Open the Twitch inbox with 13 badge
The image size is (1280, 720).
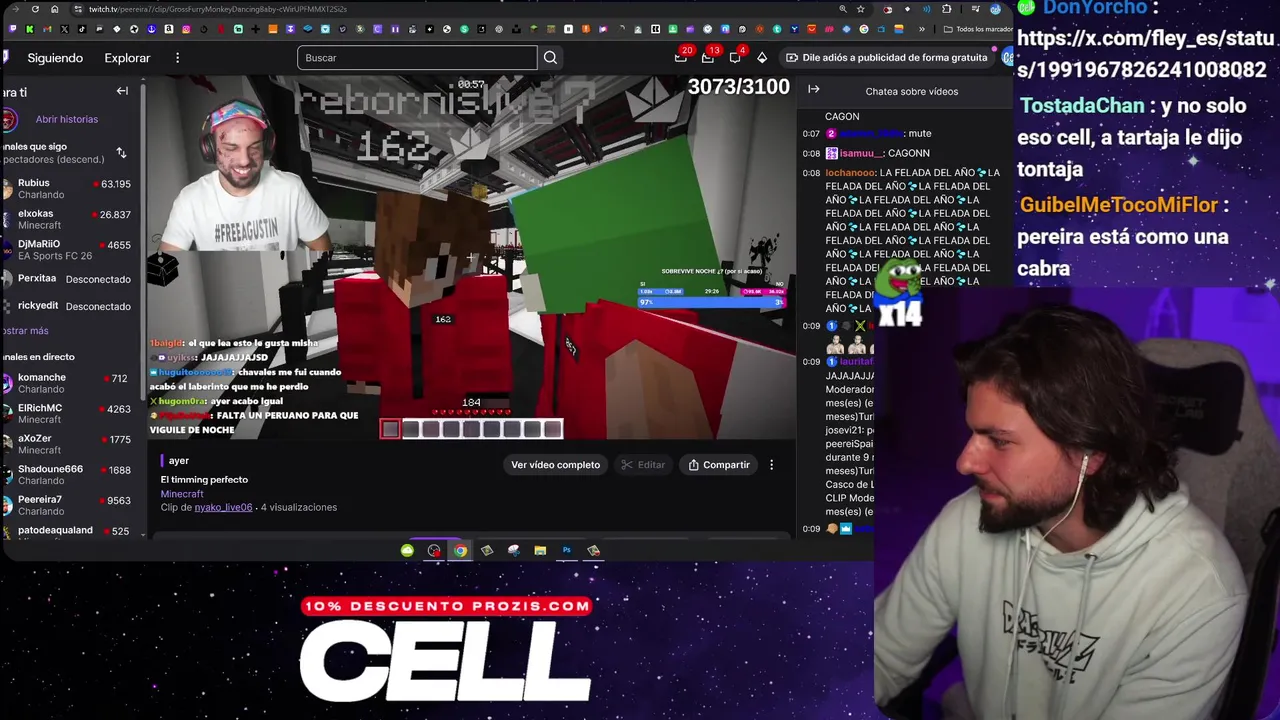click(709, 57)
